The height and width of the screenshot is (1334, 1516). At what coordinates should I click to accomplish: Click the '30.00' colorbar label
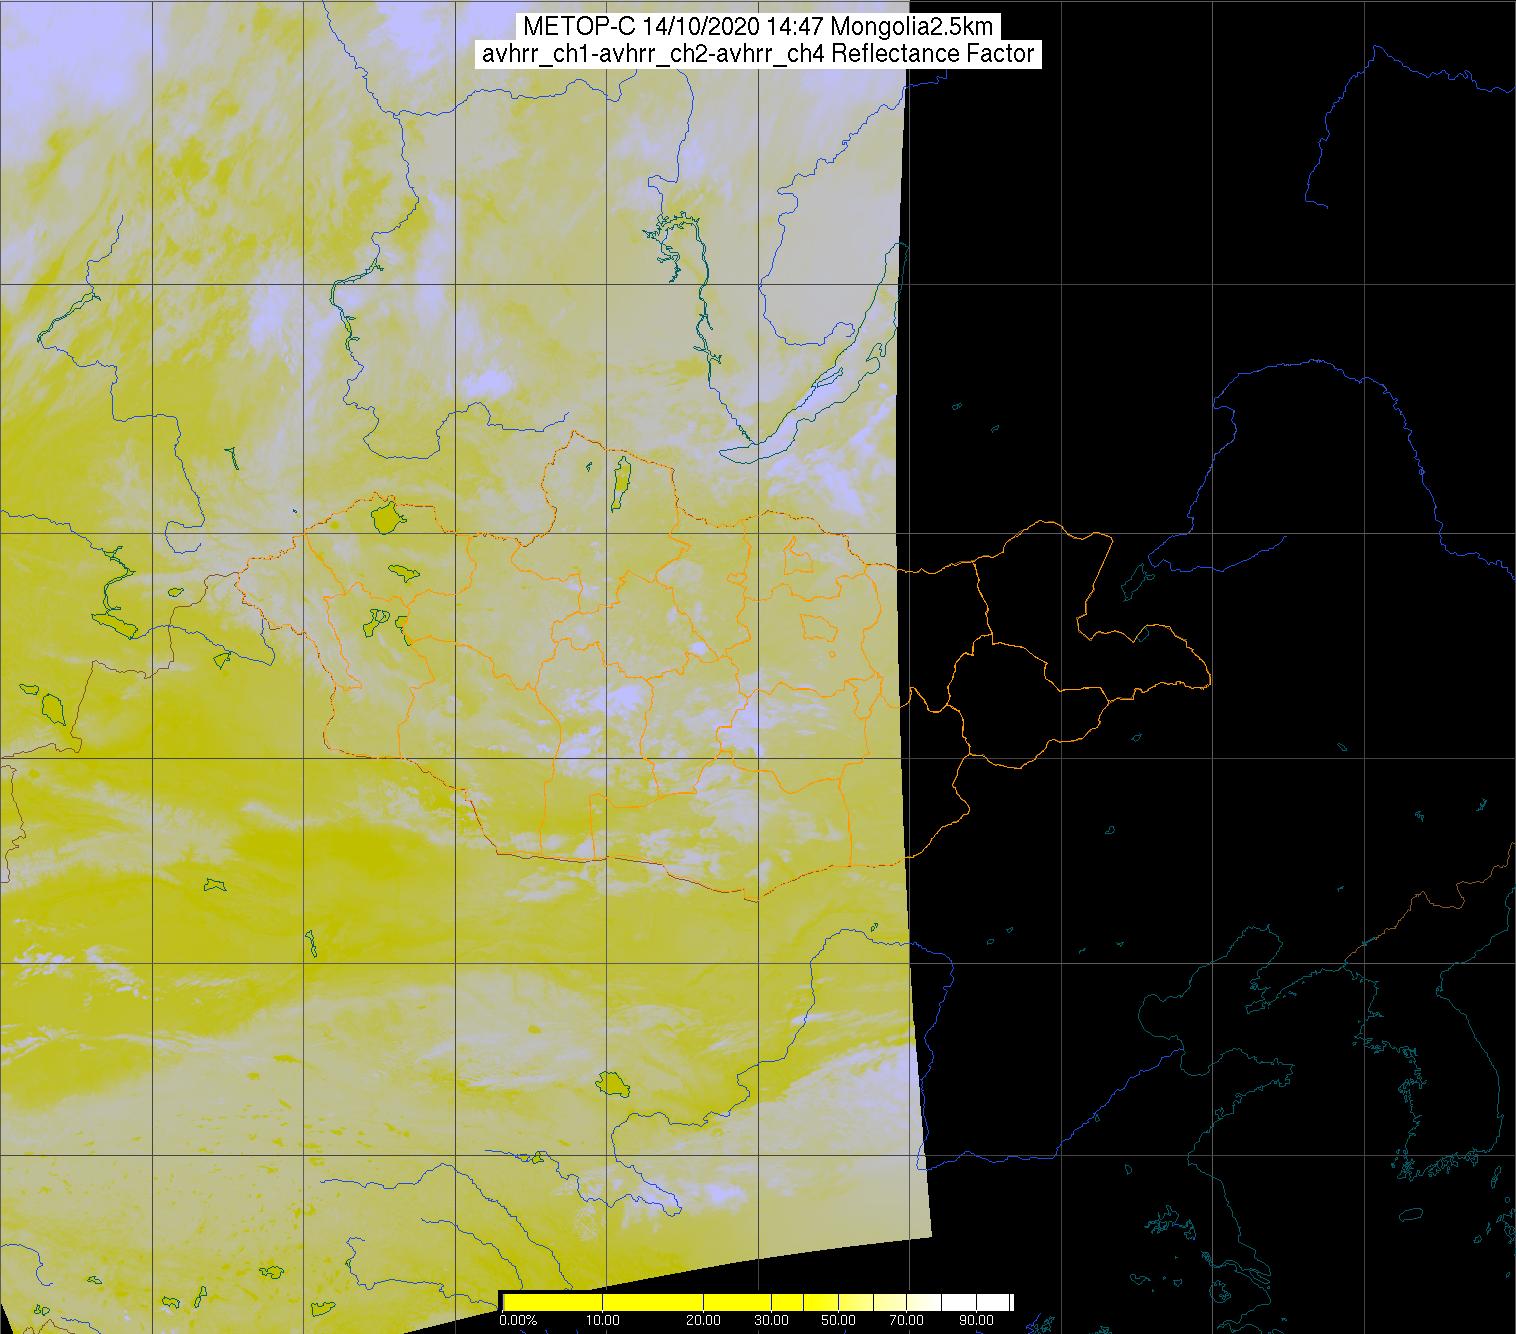pyautogui.click(x=773, y=1321)
